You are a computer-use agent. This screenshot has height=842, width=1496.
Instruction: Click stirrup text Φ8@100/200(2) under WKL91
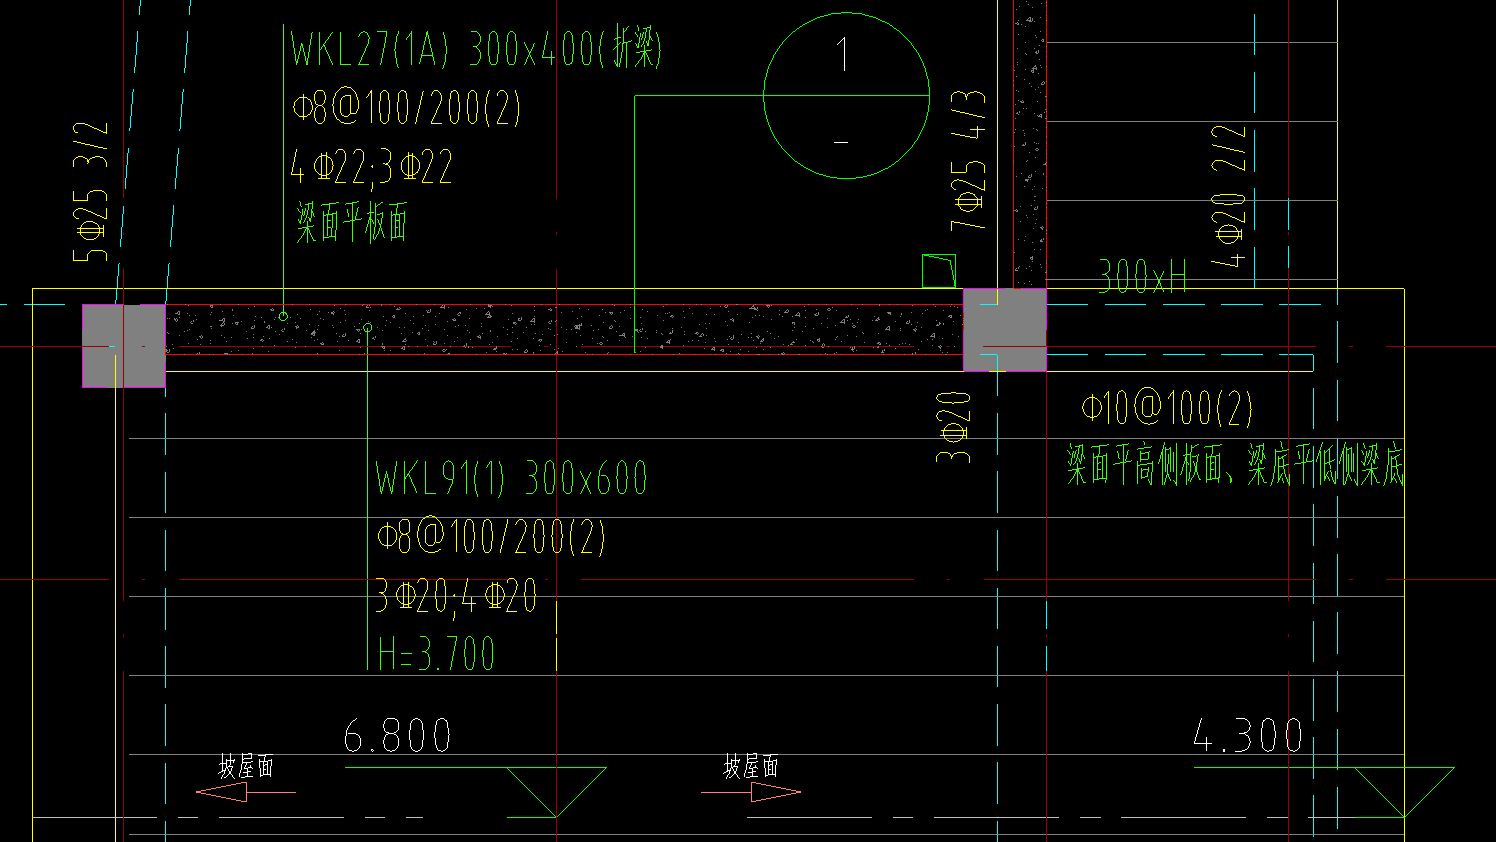pos(491,537)
